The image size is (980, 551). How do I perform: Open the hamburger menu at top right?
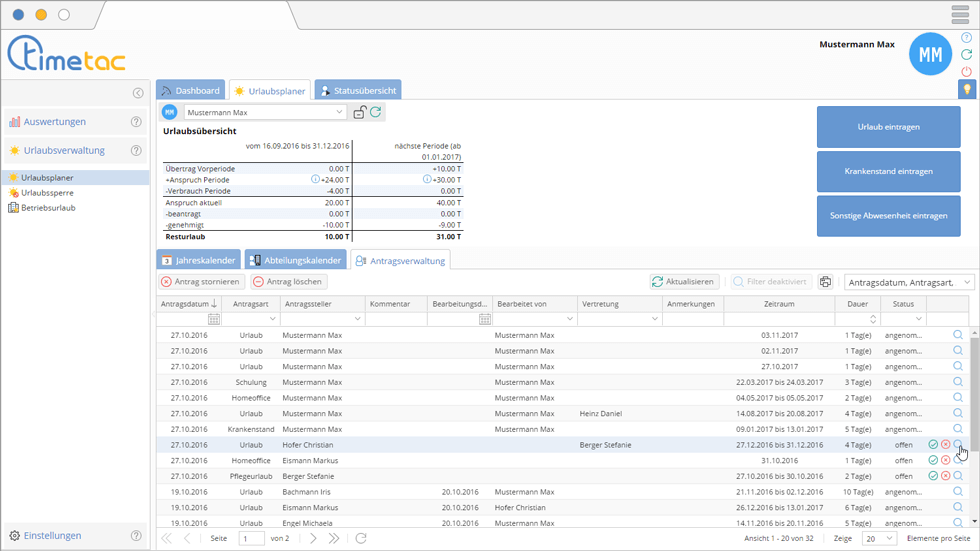click(x=960, y=15)
